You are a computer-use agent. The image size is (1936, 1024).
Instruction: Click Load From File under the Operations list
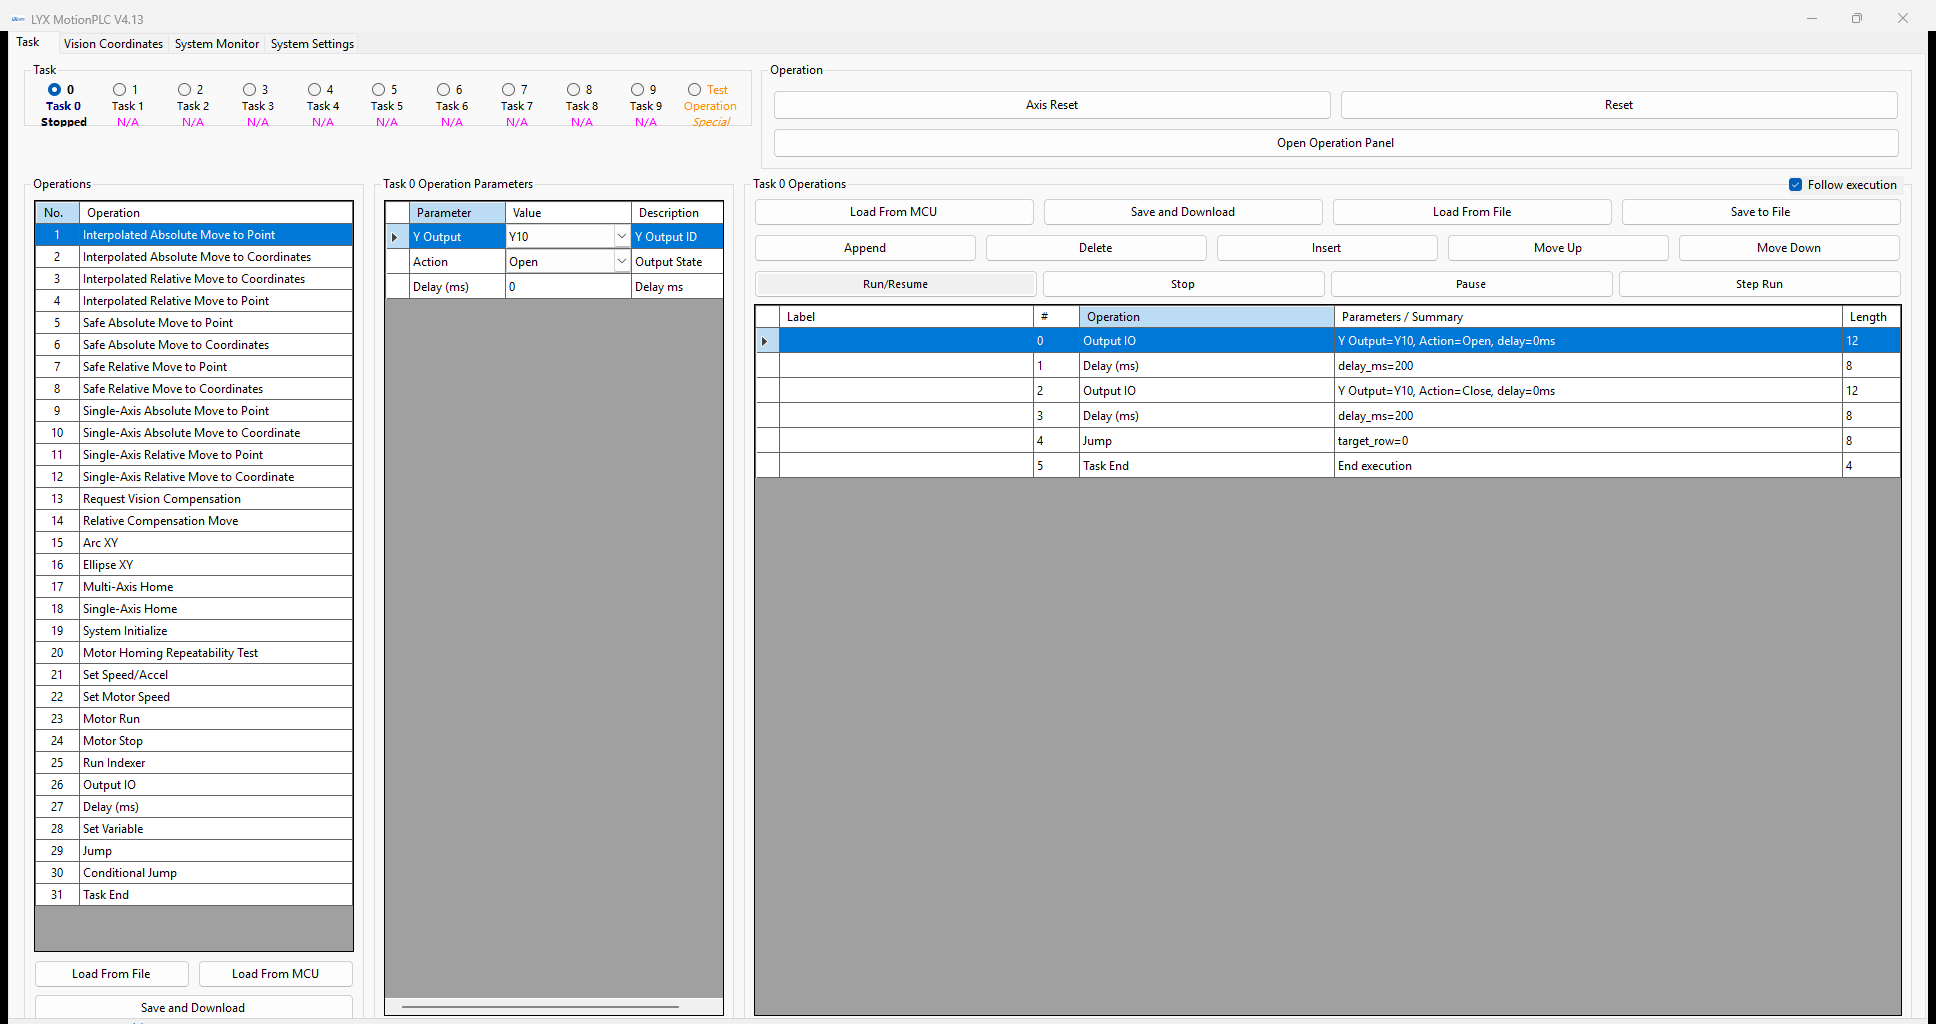coord(111,974)
